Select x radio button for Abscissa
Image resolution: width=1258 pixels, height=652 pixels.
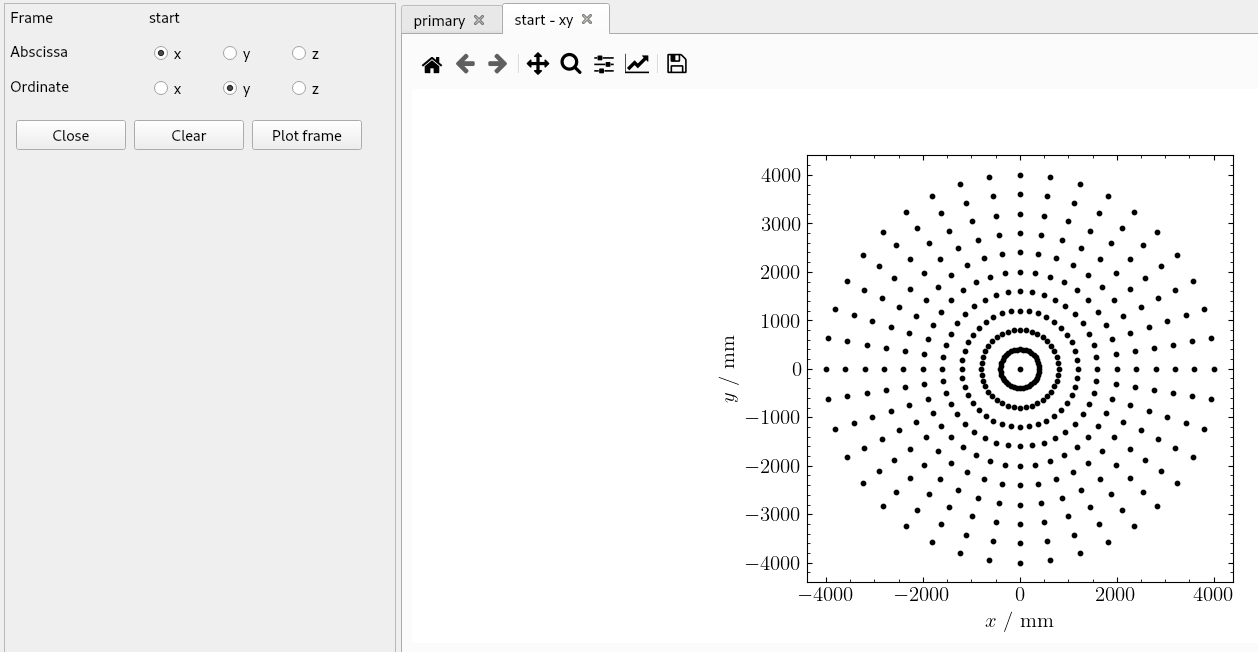click(x=161, y=53)
